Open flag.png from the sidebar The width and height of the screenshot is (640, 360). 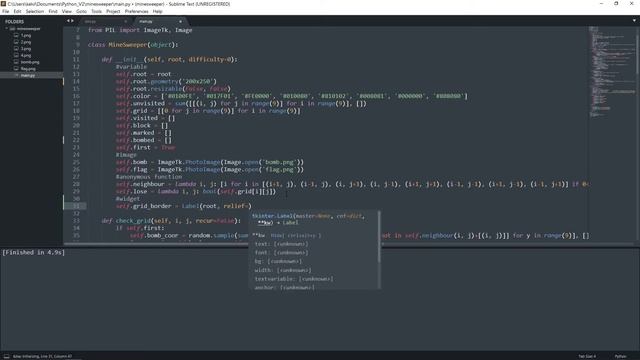tap(28, 69)
